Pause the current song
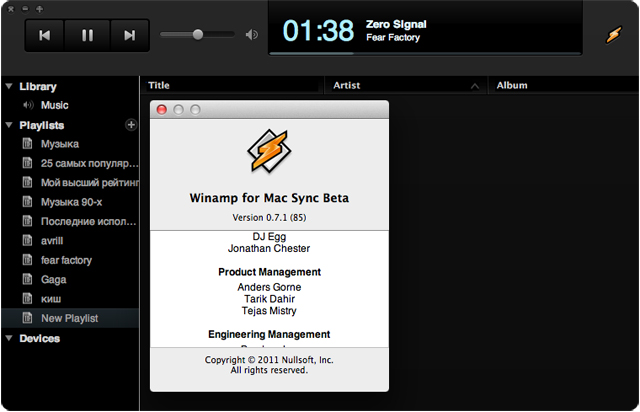 click(87, 35)
